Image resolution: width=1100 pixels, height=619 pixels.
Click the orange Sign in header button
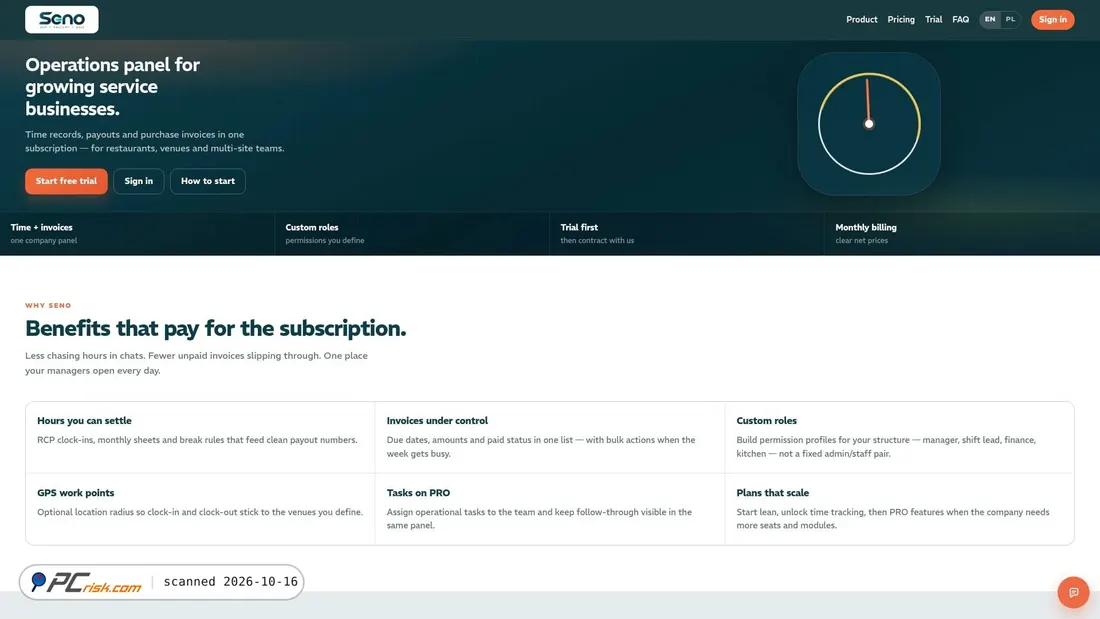[x=1052, y=20]
